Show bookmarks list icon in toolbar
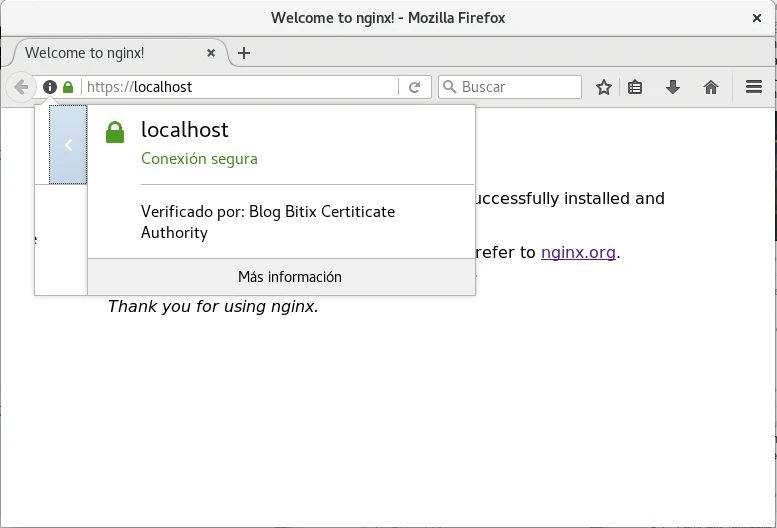This screenshot has height=528, width=777. [635, 87]
